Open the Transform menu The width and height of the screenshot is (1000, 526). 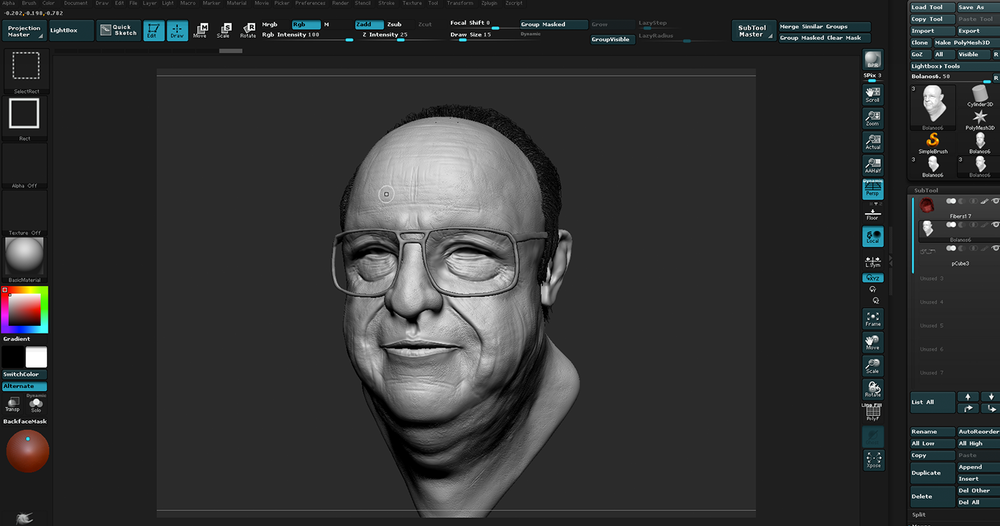pyautogui.click(x=460, y=3)
